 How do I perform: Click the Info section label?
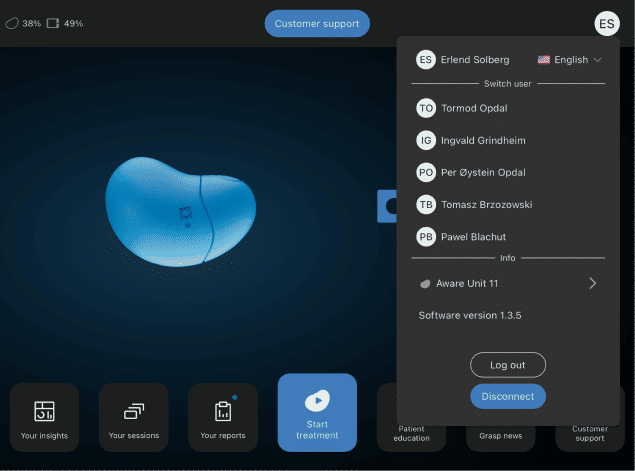click(x=507, y=258)
